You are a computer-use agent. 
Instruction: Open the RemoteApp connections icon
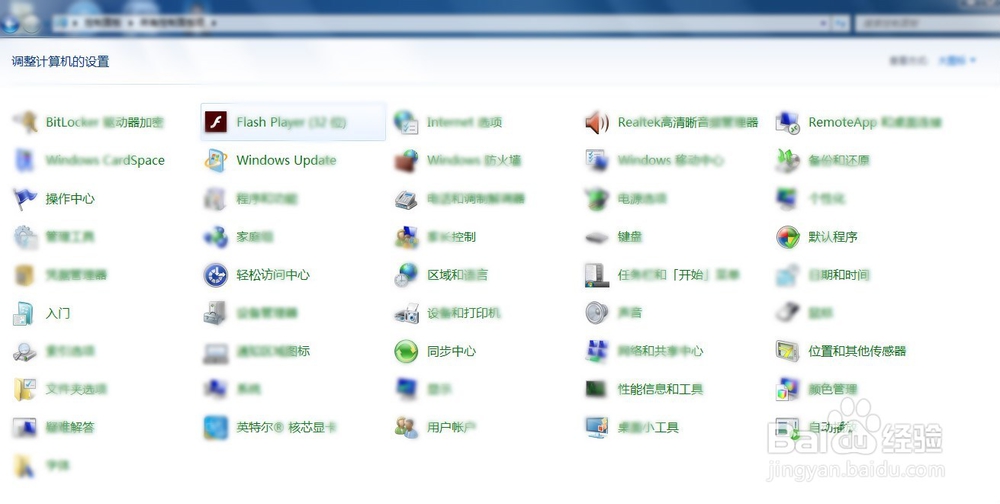click(788, 122)
